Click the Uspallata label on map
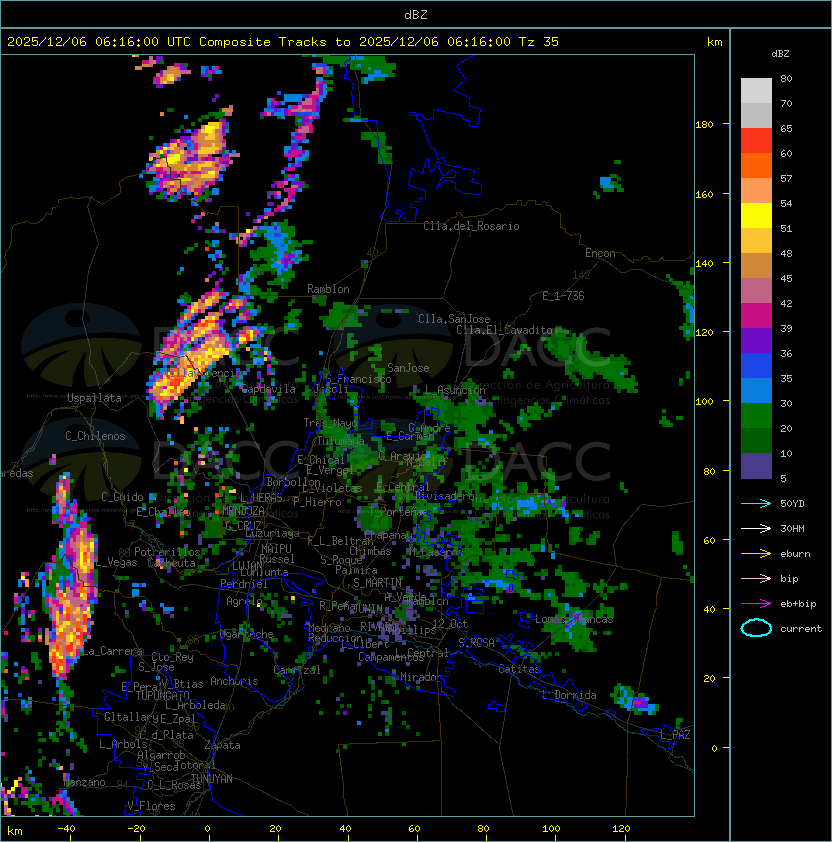832x842 pixels. [x=94, y=398]
